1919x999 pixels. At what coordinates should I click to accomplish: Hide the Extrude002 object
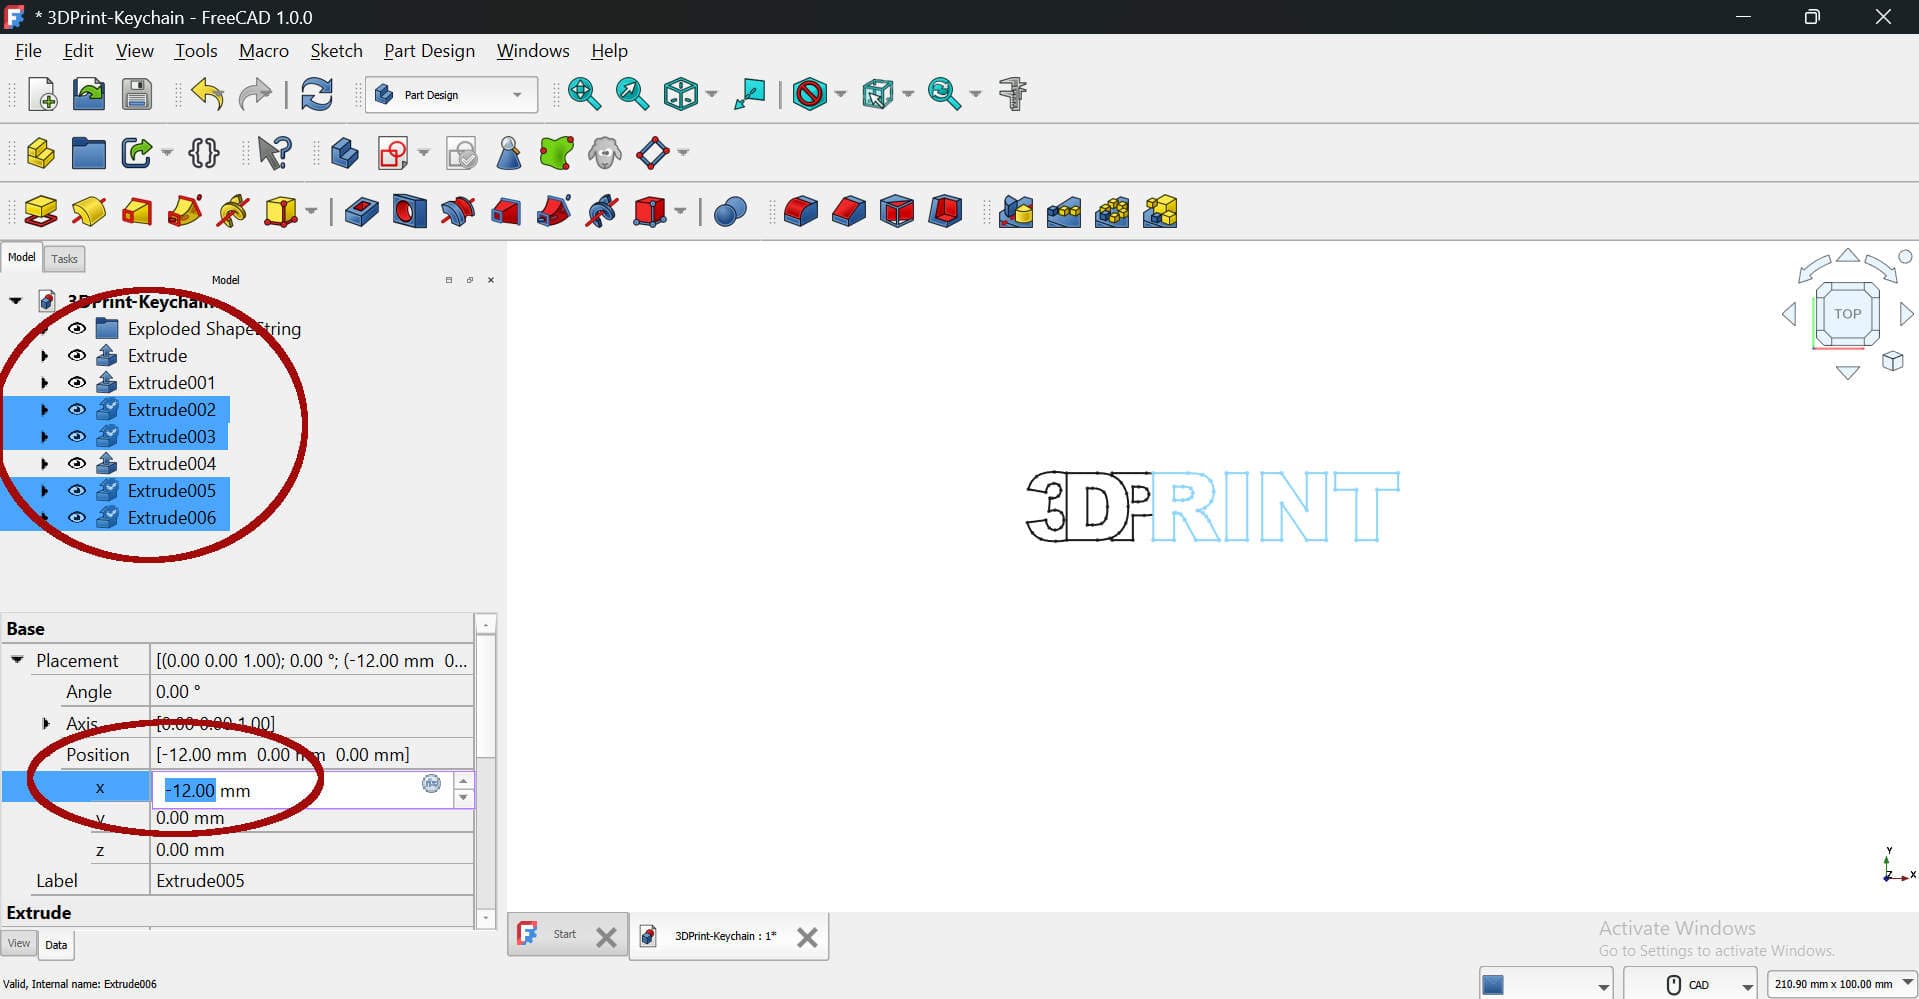[x=77, y=409]
